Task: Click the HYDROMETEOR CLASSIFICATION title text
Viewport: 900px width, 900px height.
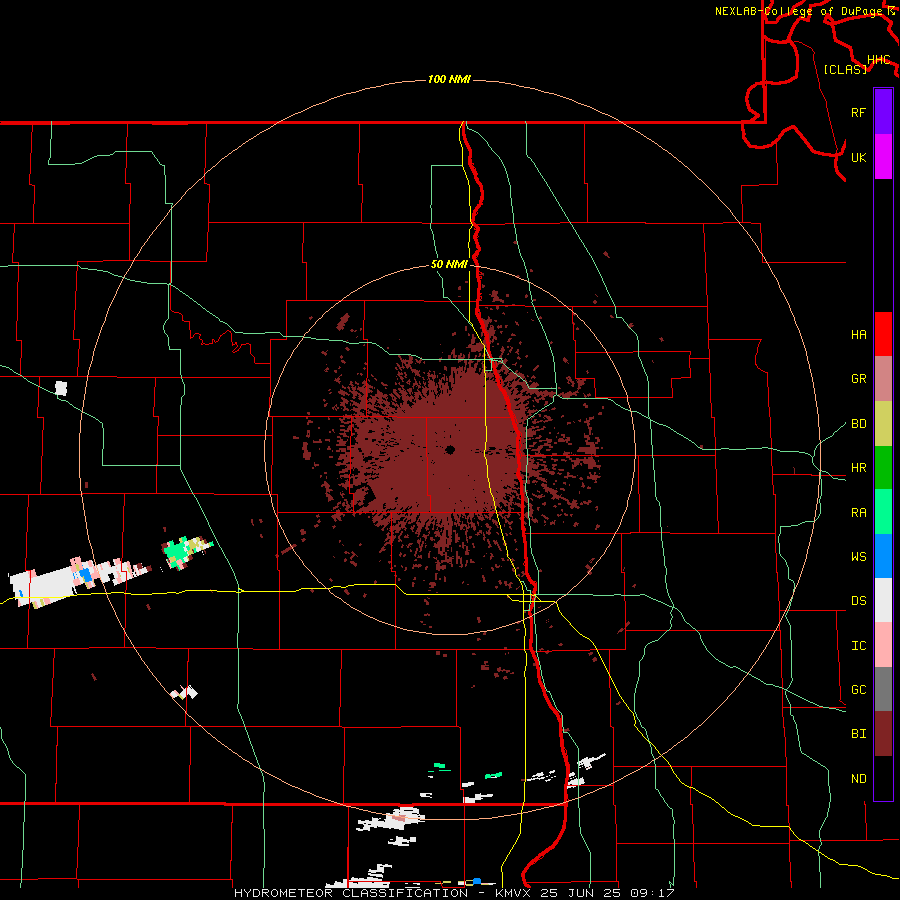Action: (x=351, y=893)
